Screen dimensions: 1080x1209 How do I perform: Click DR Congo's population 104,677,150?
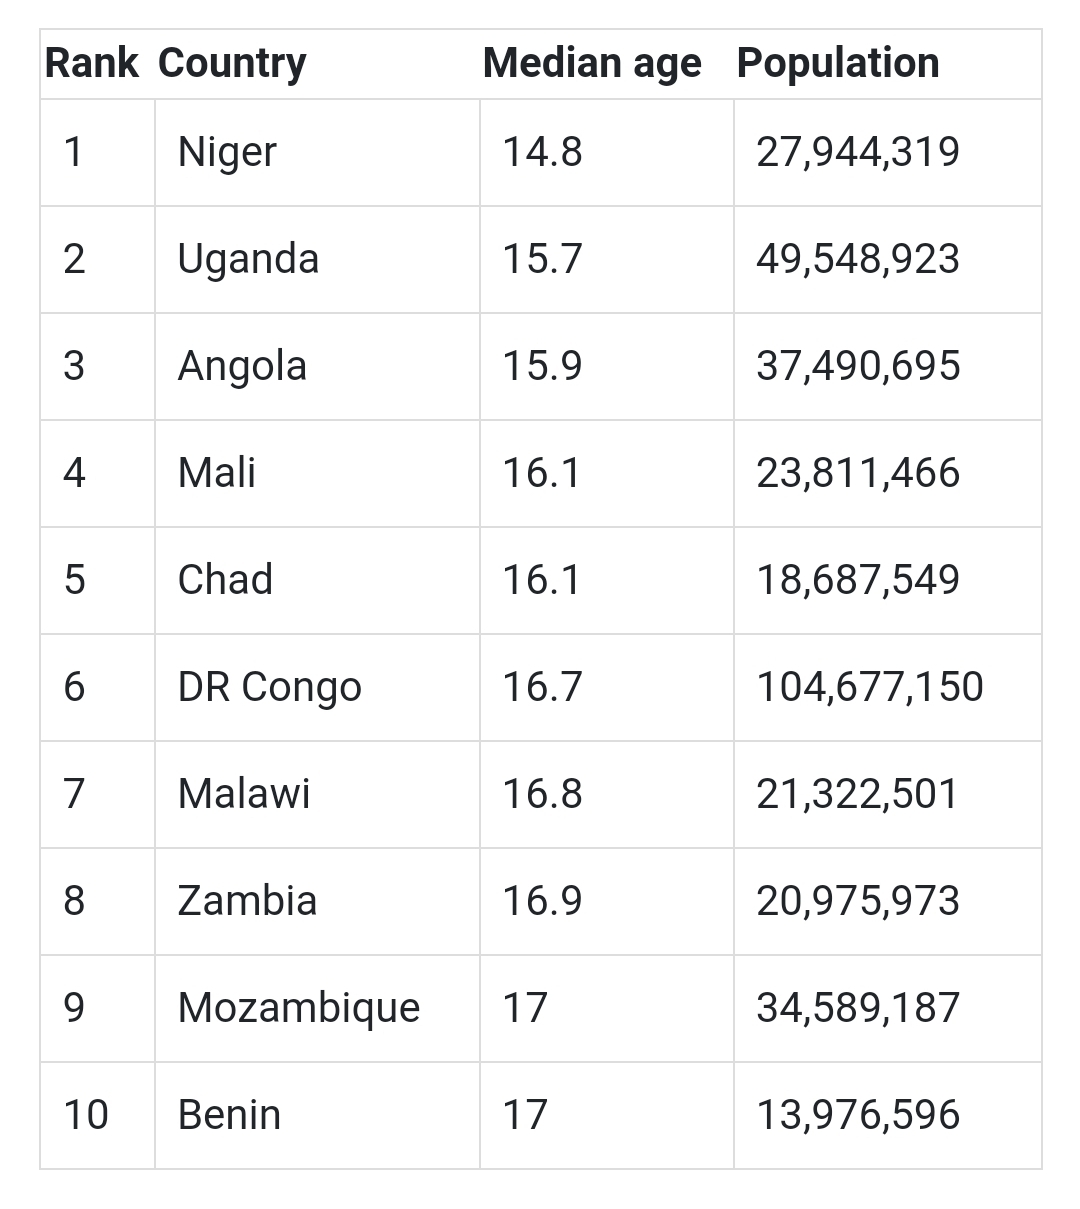pyautogui.click(x=870, y=687)
